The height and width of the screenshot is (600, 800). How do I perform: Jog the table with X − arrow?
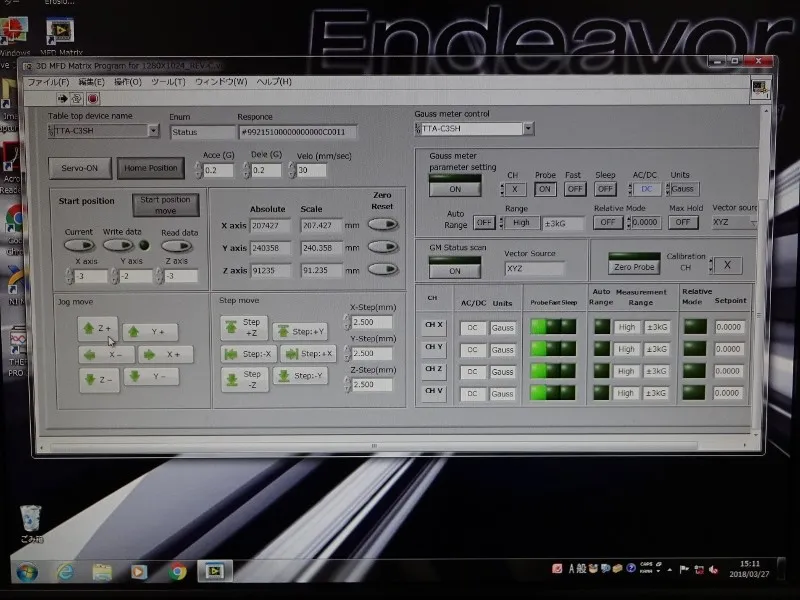pyautogui.click(x=107, y=355)
